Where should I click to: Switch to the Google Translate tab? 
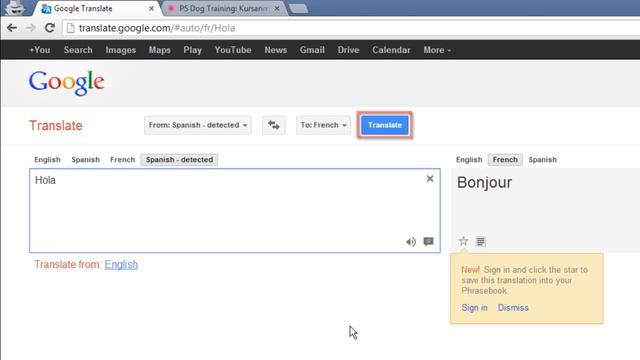[96, 8]
